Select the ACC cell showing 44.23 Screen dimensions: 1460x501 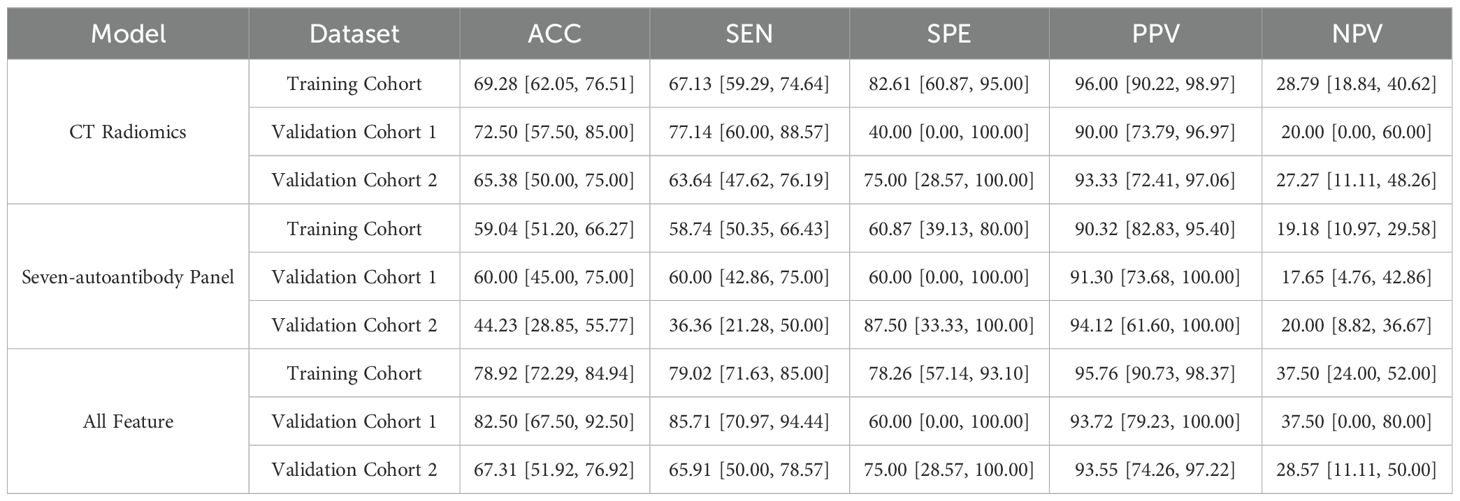pos(554,325)
